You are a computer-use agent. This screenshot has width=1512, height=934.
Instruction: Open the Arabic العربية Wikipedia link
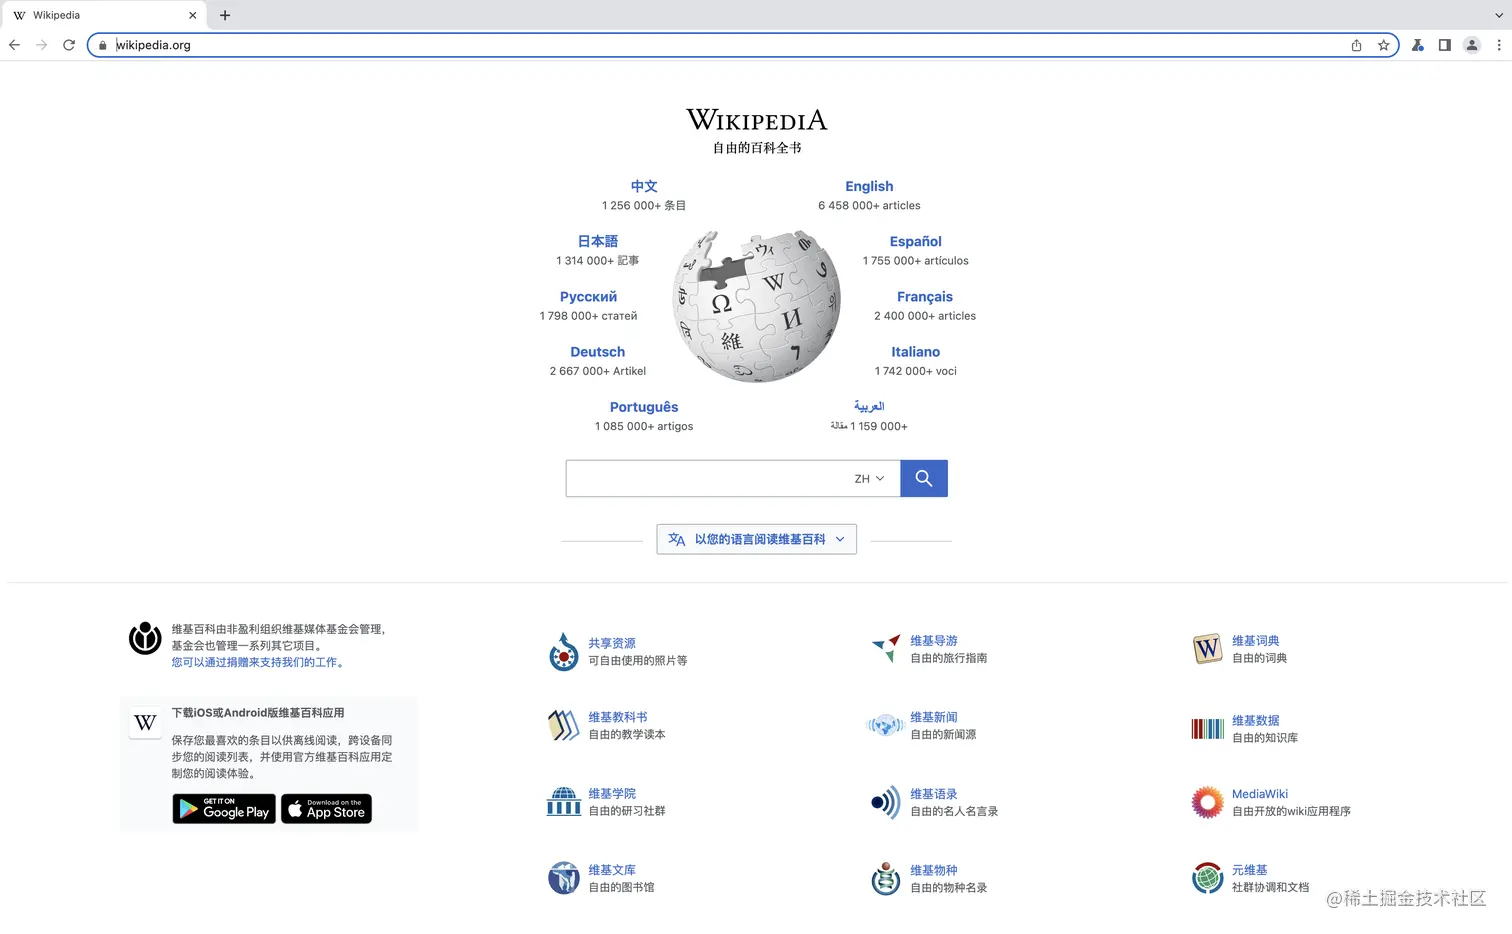point(869,406)
